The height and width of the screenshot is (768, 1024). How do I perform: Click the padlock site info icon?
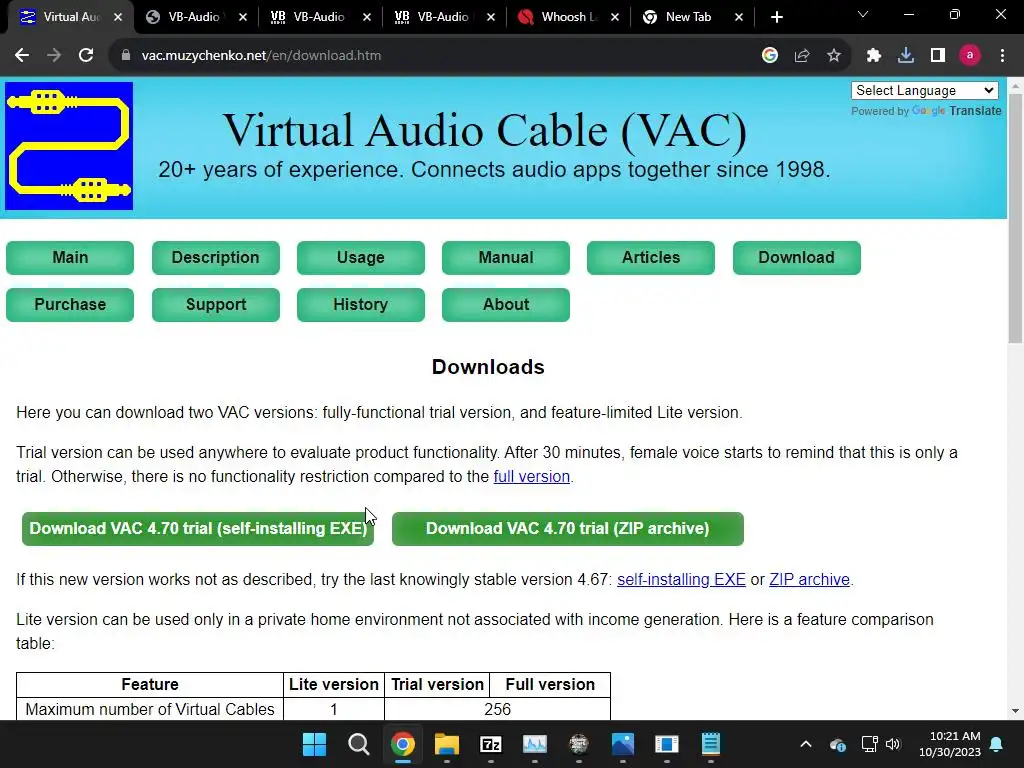click(125, 56)
